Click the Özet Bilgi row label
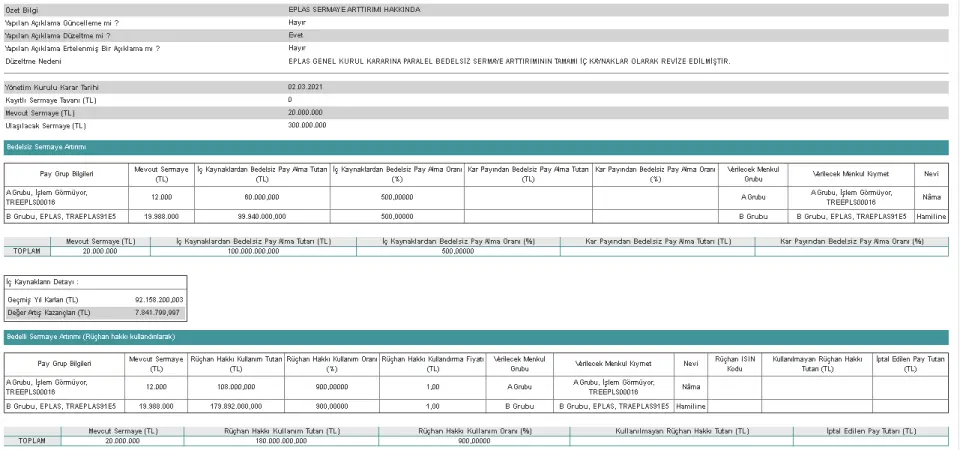960x450 pixels. [21, 9]
